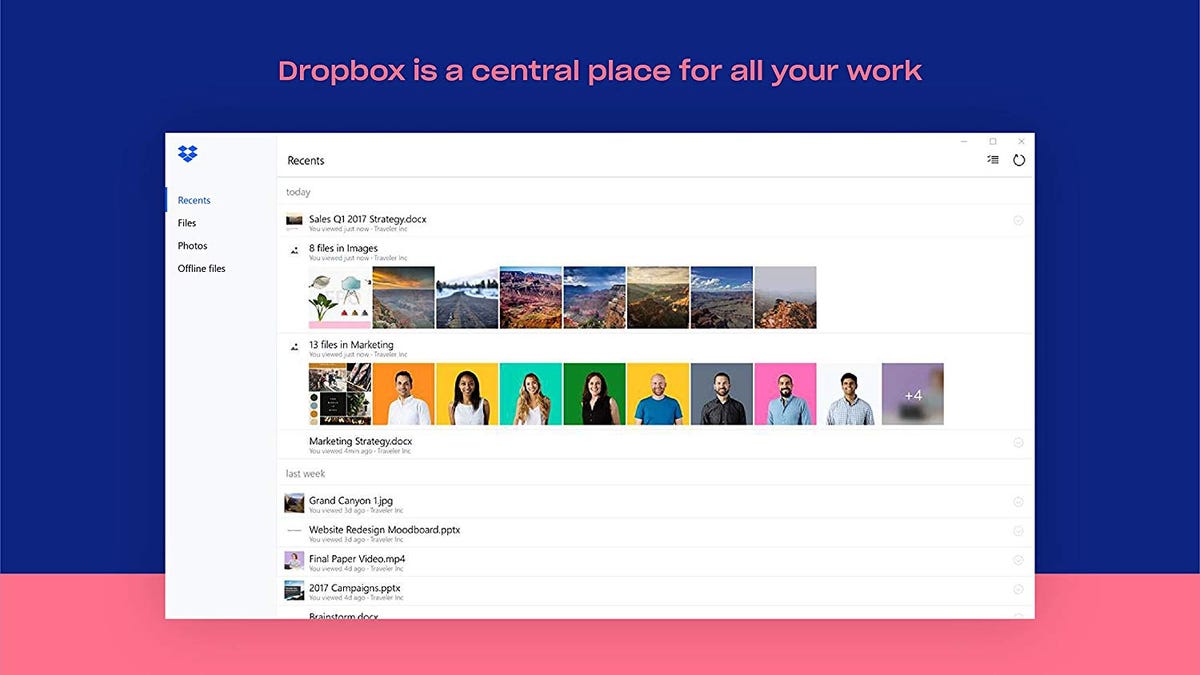
Task: Enable multi-select mode with the checklist icon
Action: click(x=992, y=160)
